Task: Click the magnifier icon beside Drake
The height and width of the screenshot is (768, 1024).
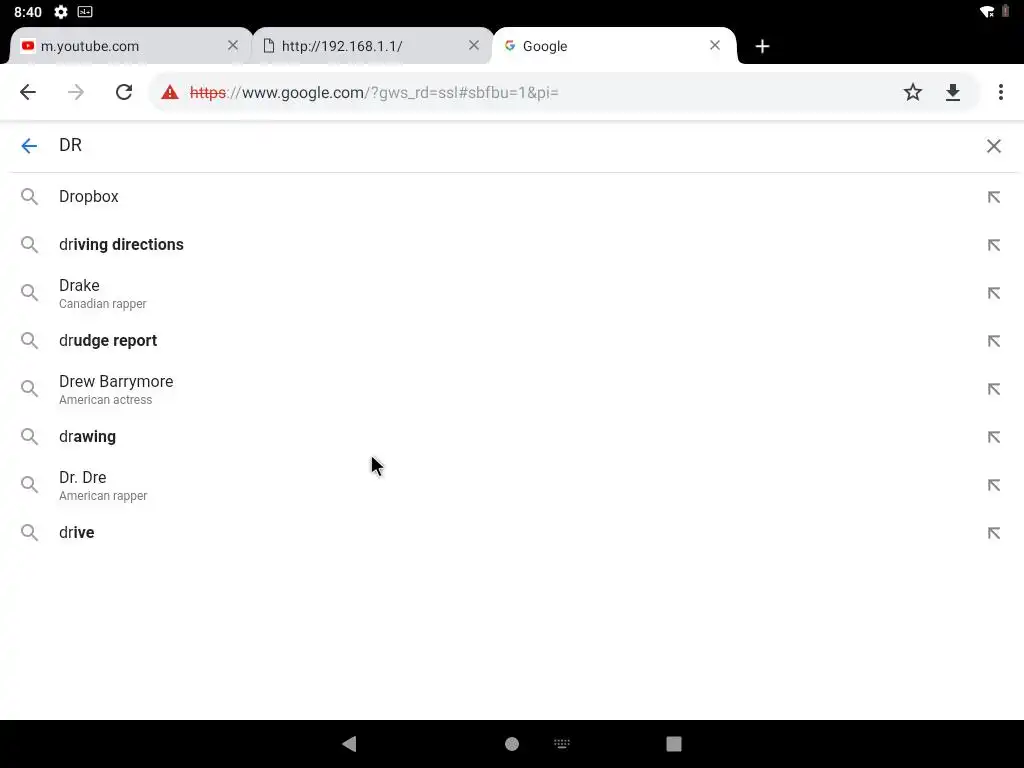Action: 29,293
